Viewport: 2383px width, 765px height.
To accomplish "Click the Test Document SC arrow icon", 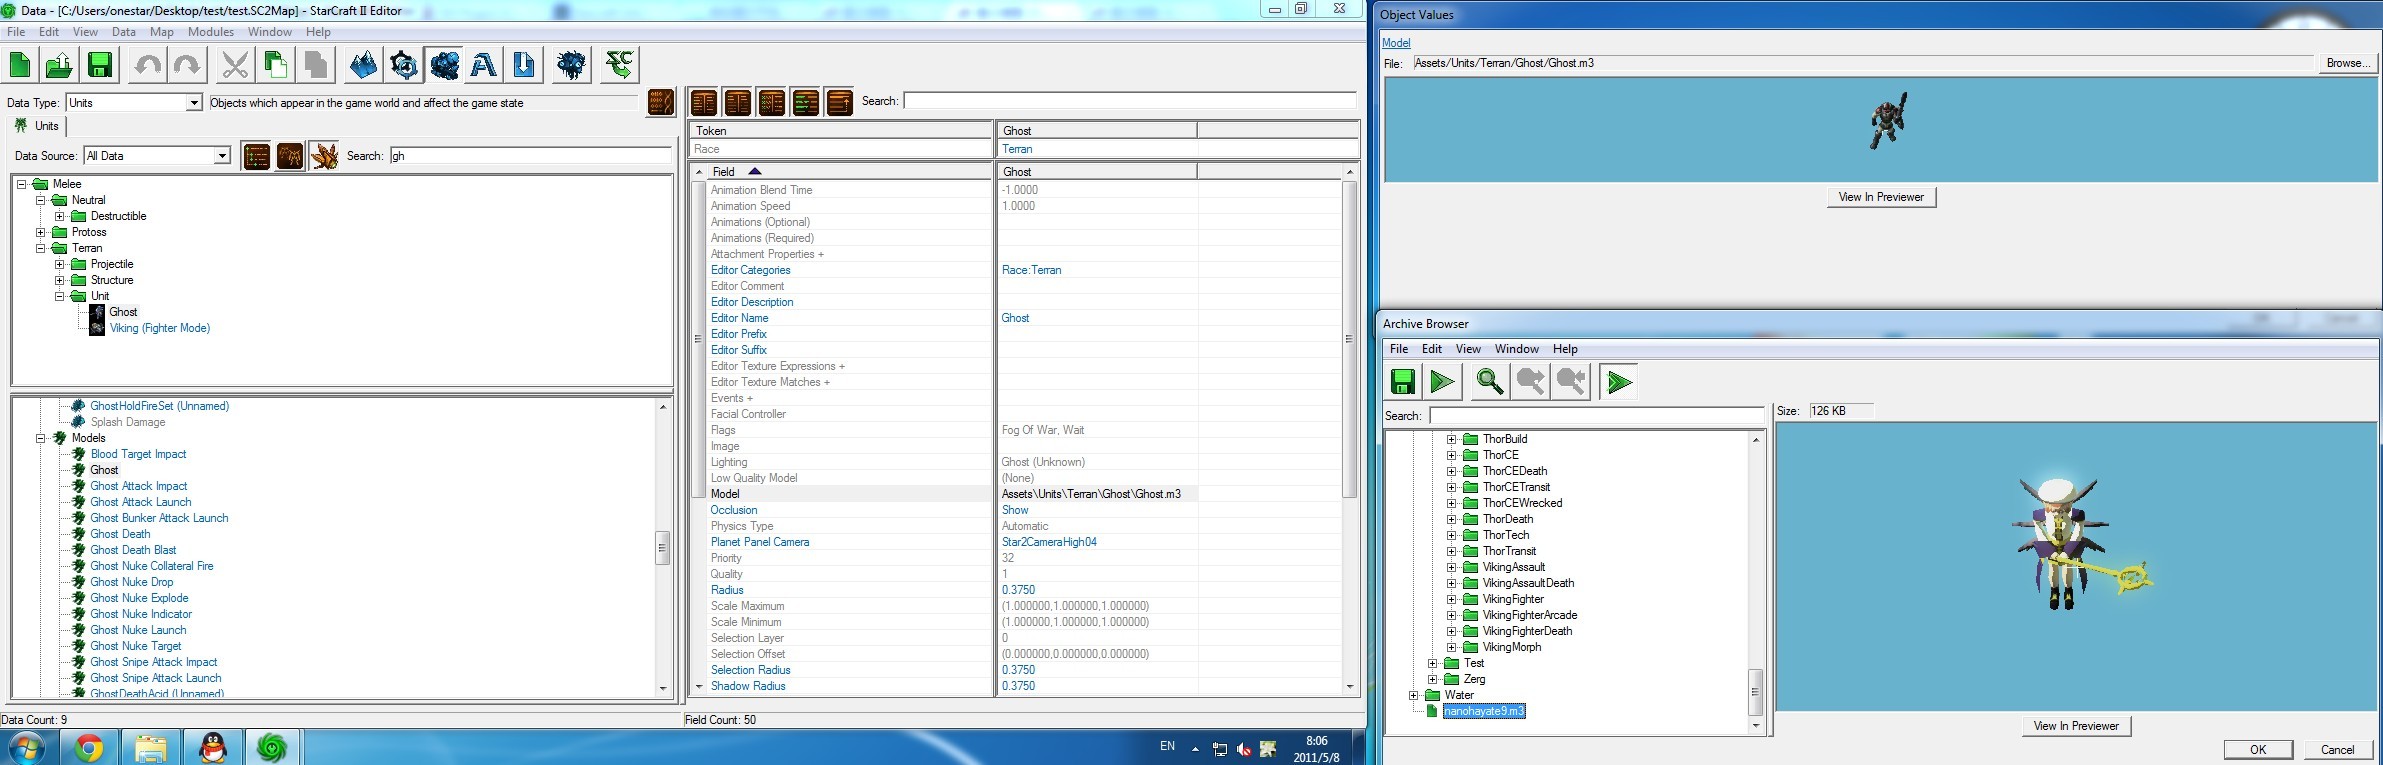I will click(x=620, y=65).
